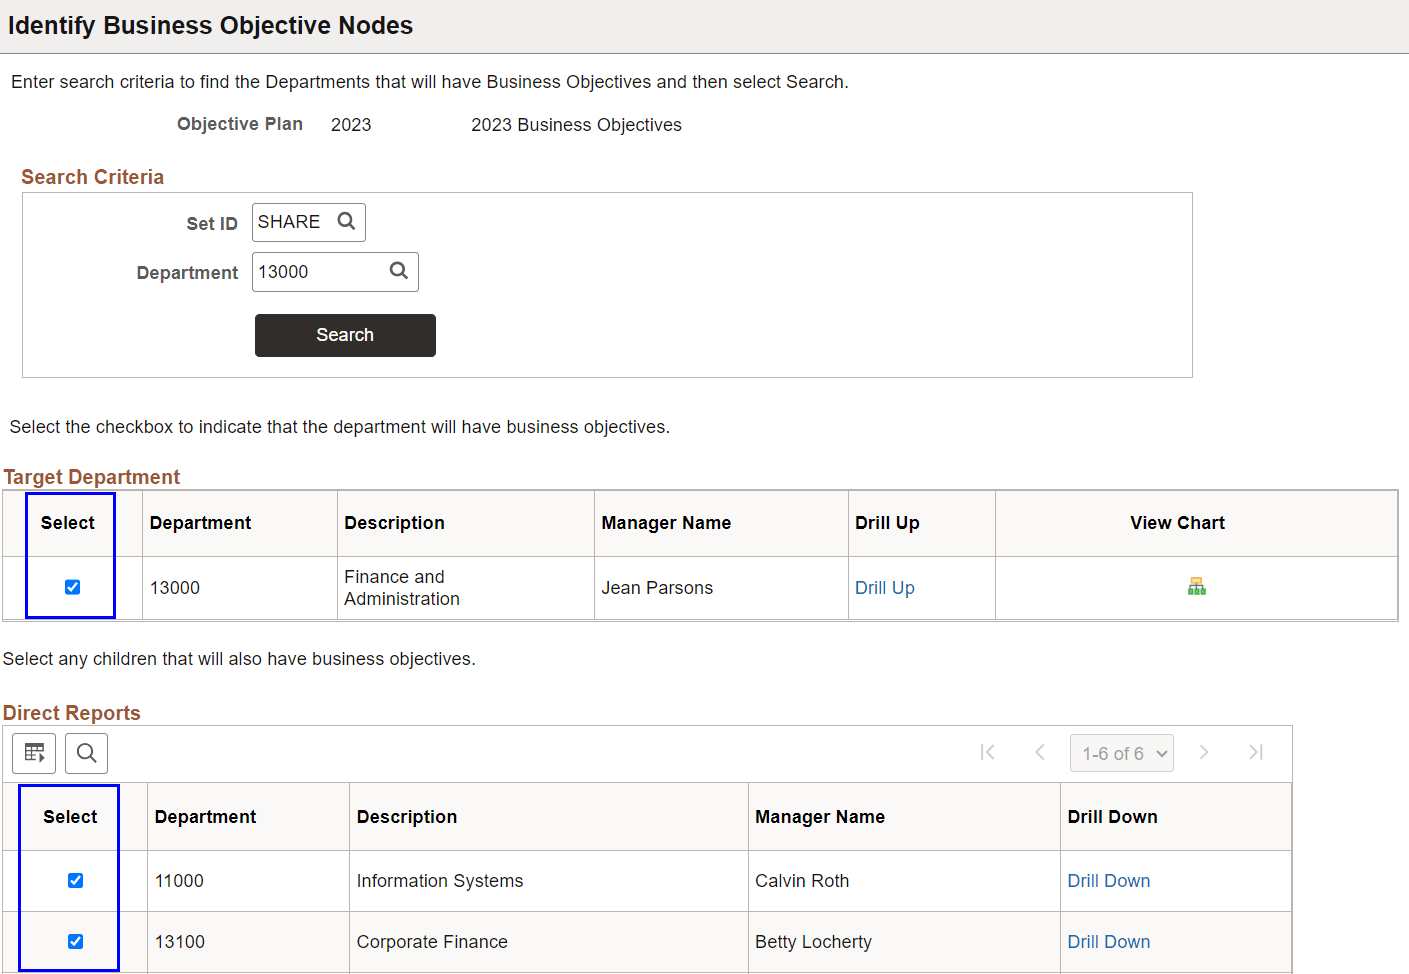Drill Down into Information Systems

click(1108, 880)
